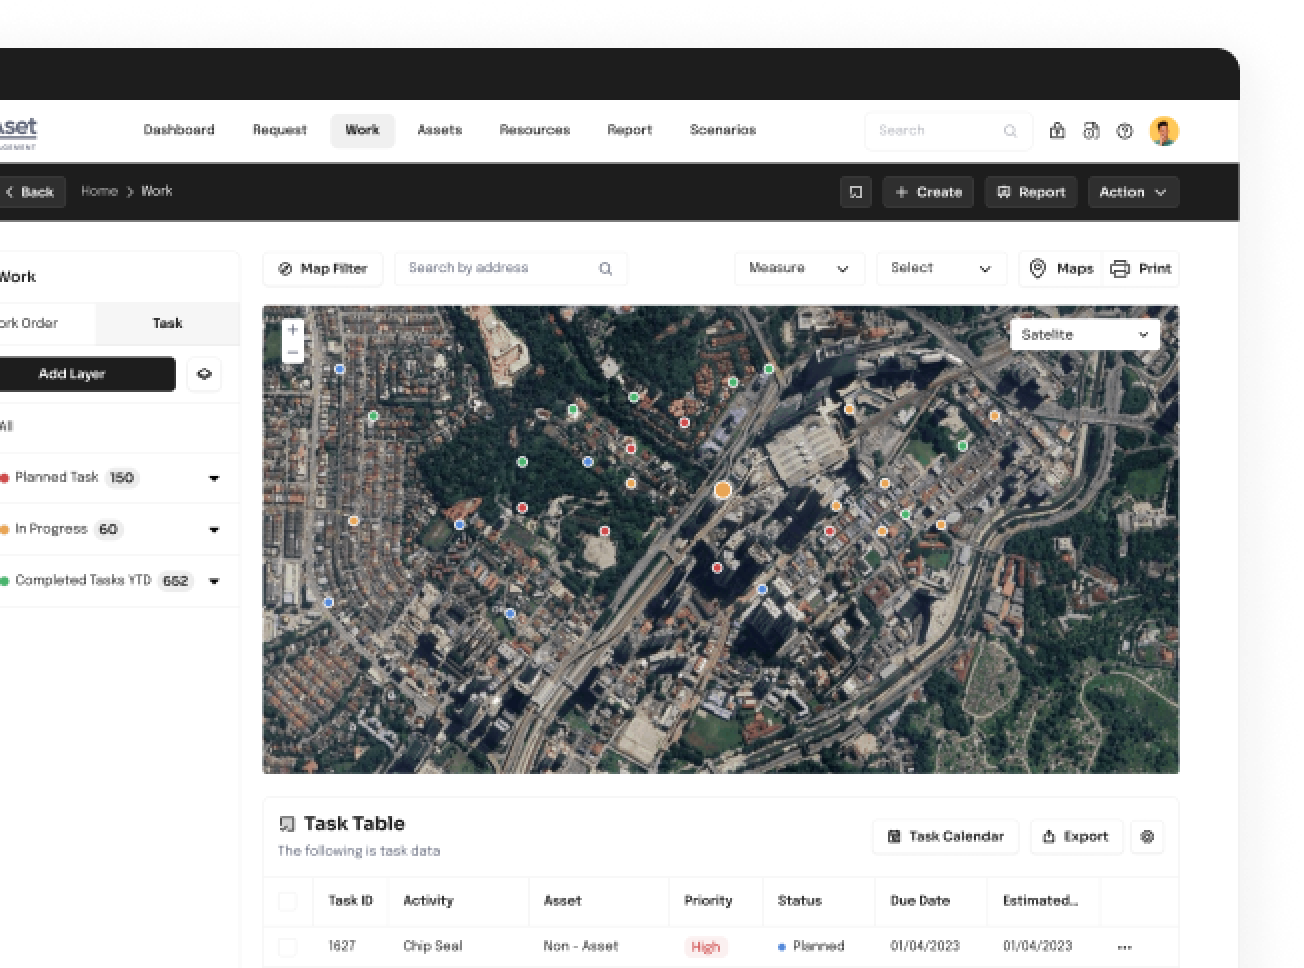
Task: Tick the header select-all checkbox
Action: [x=288, y=902]
